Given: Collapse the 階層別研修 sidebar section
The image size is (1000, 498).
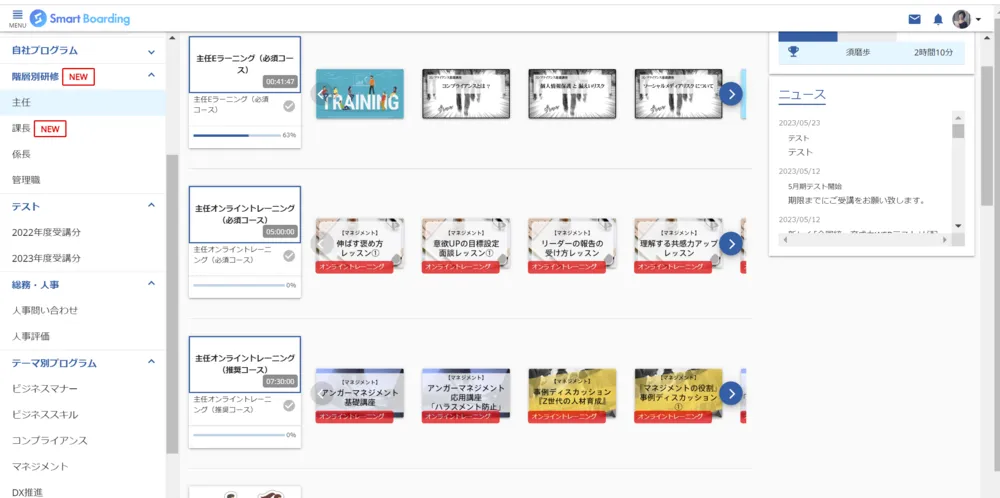Looking at the screenshot, I should click(x=151, y=76).
